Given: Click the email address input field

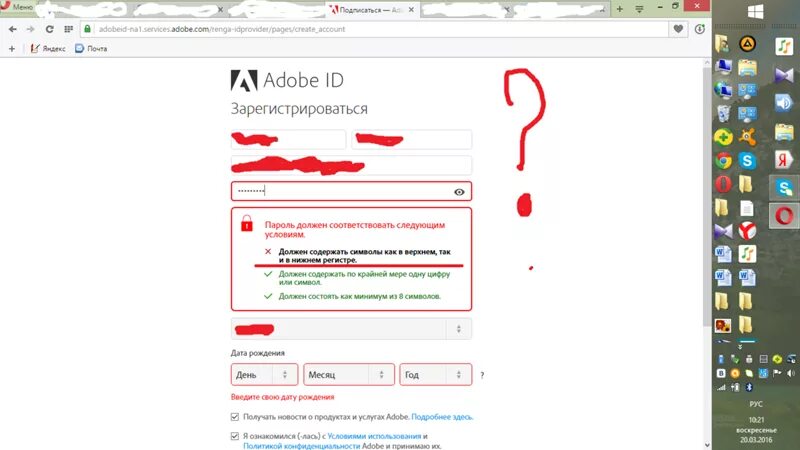Looking at the screenshot, I should (x=352, y=165).
